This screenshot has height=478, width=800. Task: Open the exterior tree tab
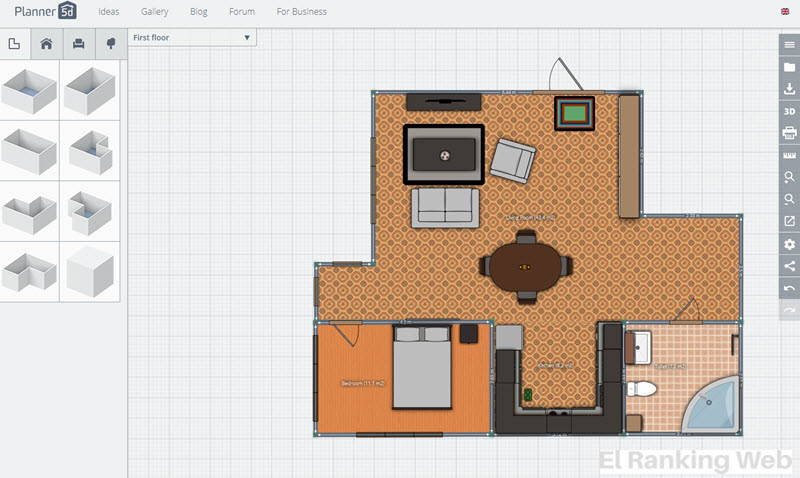[x=108, y=44]
